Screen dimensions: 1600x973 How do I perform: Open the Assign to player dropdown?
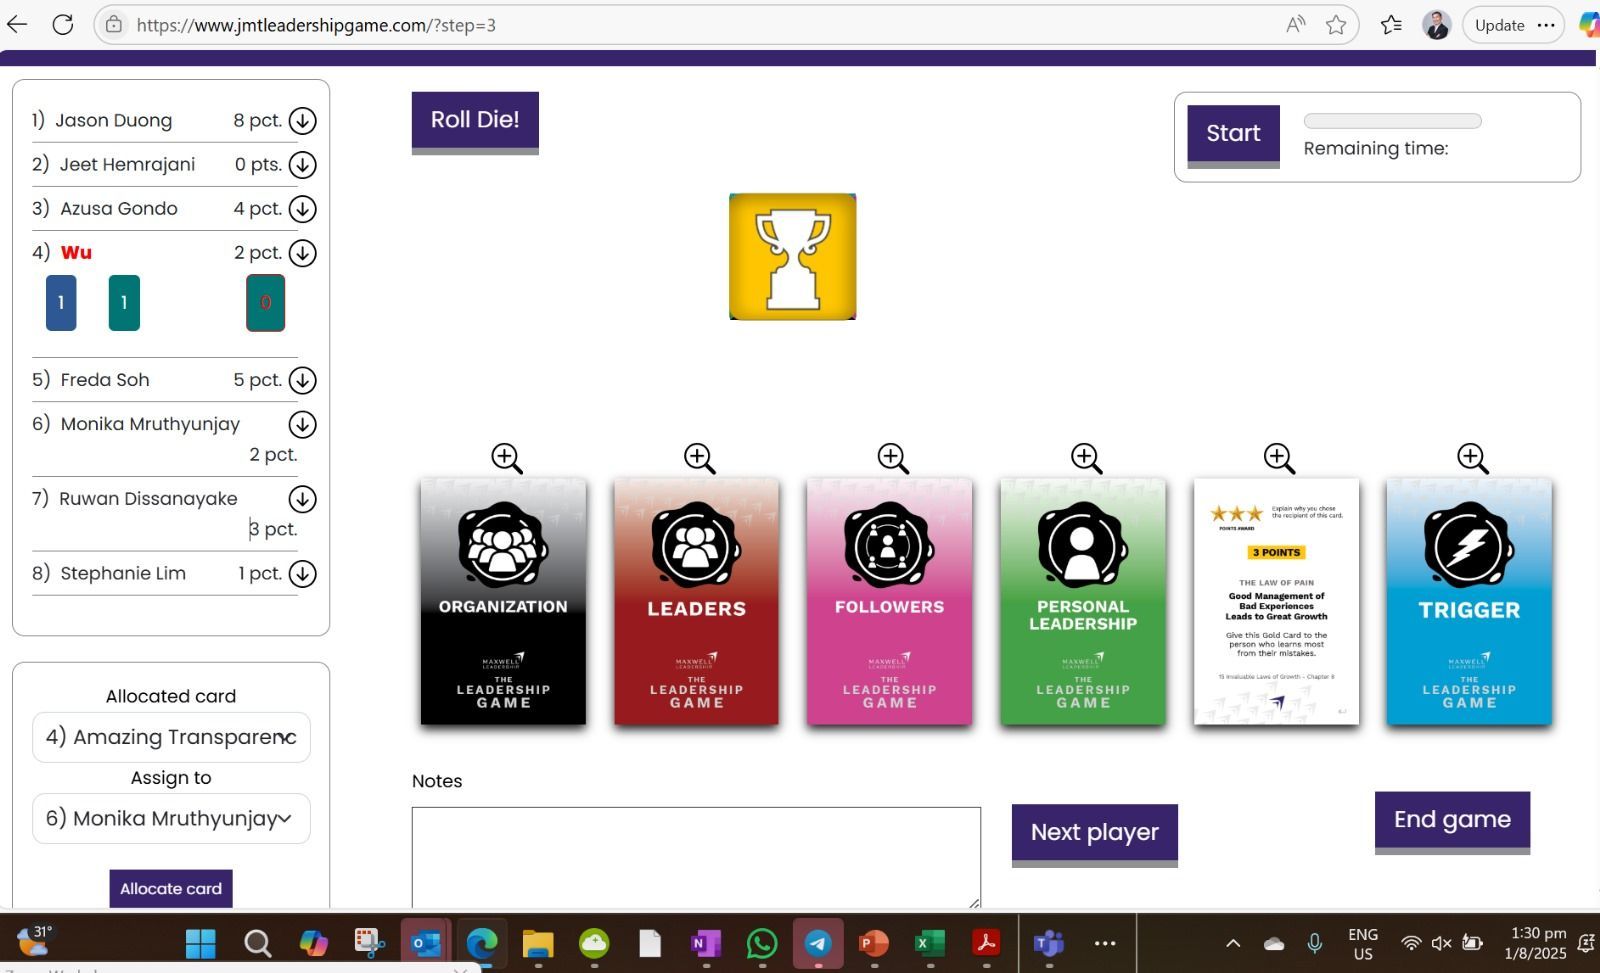coord(170,818)
